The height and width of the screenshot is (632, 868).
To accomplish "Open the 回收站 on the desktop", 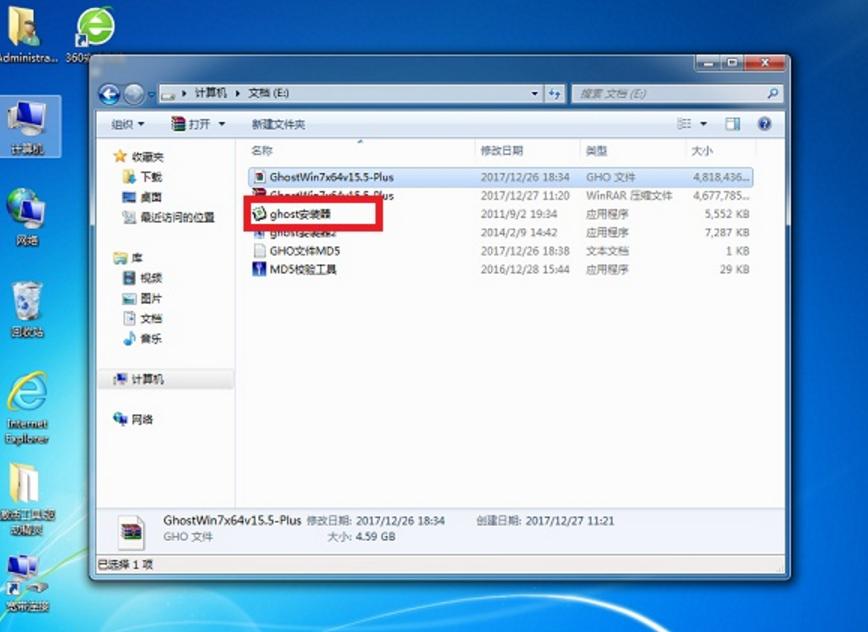I will pyautogui.click(x=26, y=300).
